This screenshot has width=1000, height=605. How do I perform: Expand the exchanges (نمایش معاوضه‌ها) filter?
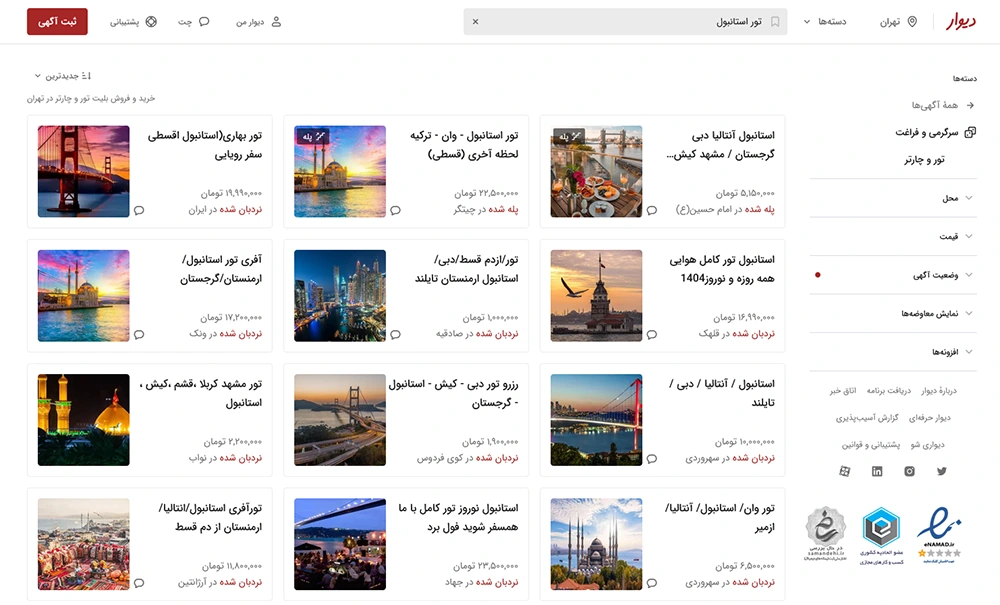[x=893, y=313]
